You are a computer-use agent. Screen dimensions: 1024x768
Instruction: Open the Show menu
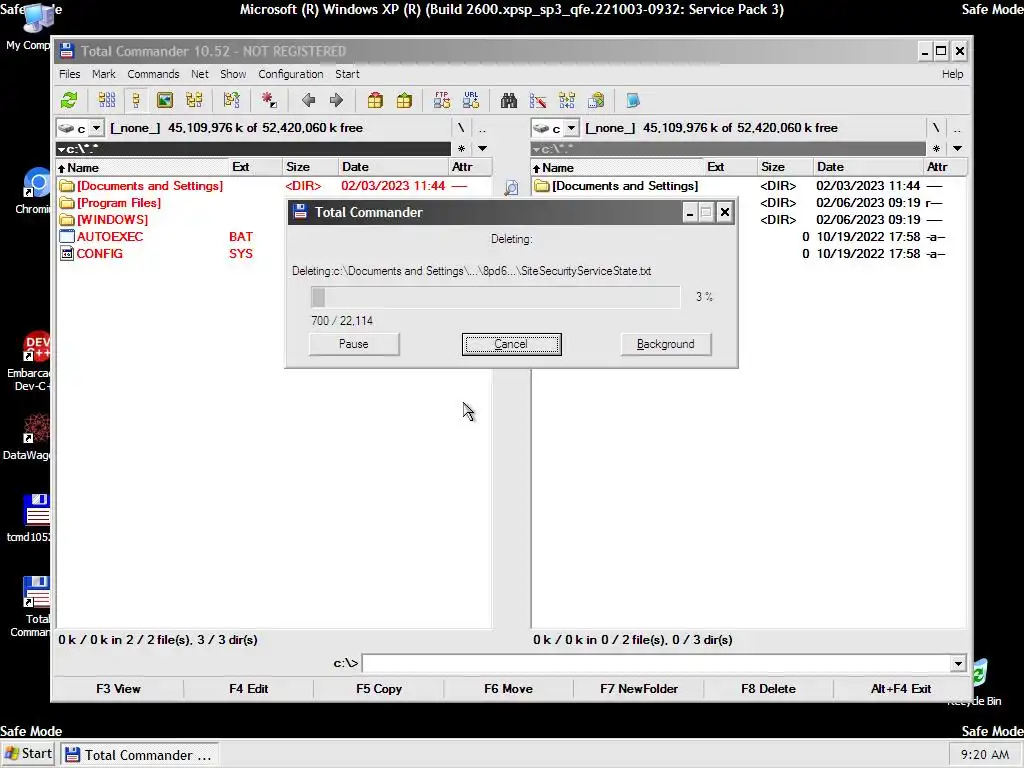click(233, 74)
